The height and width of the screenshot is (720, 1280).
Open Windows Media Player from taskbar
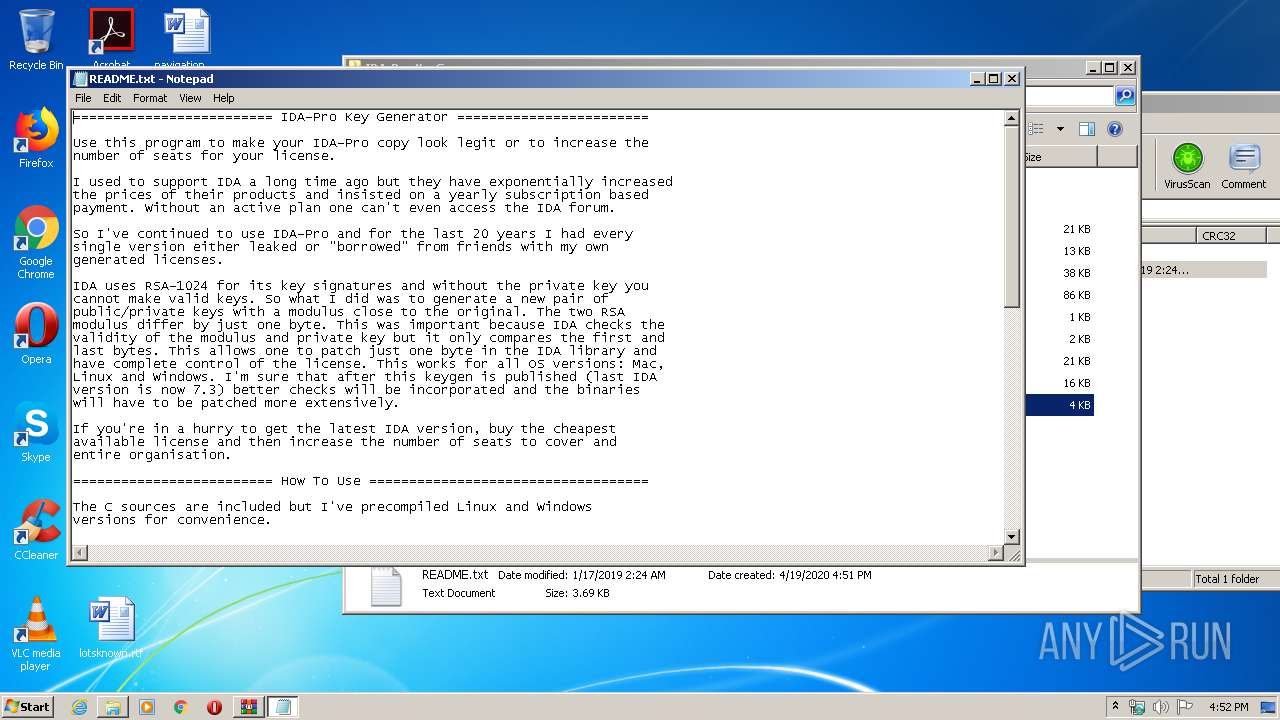tap(147, 707)
